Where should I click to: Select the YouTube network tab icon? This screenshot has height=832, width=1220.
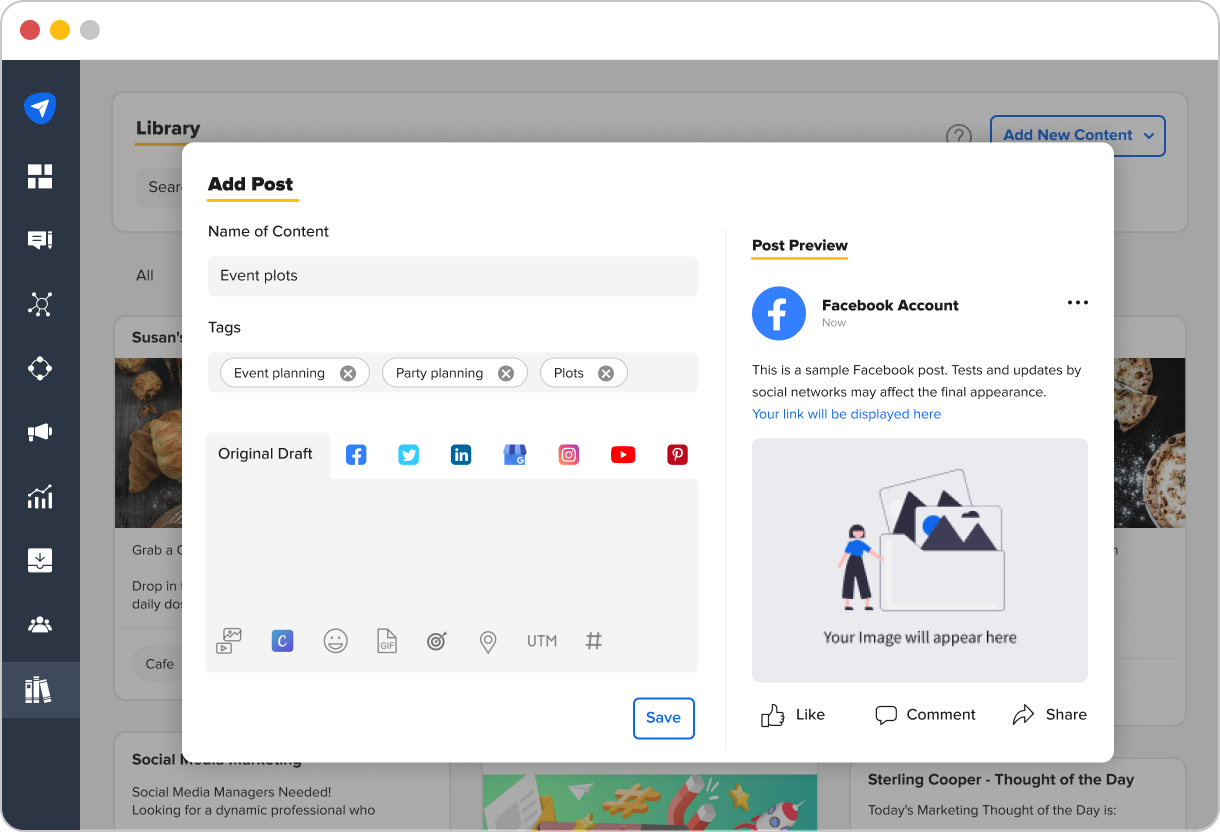[x=623, y=455]
